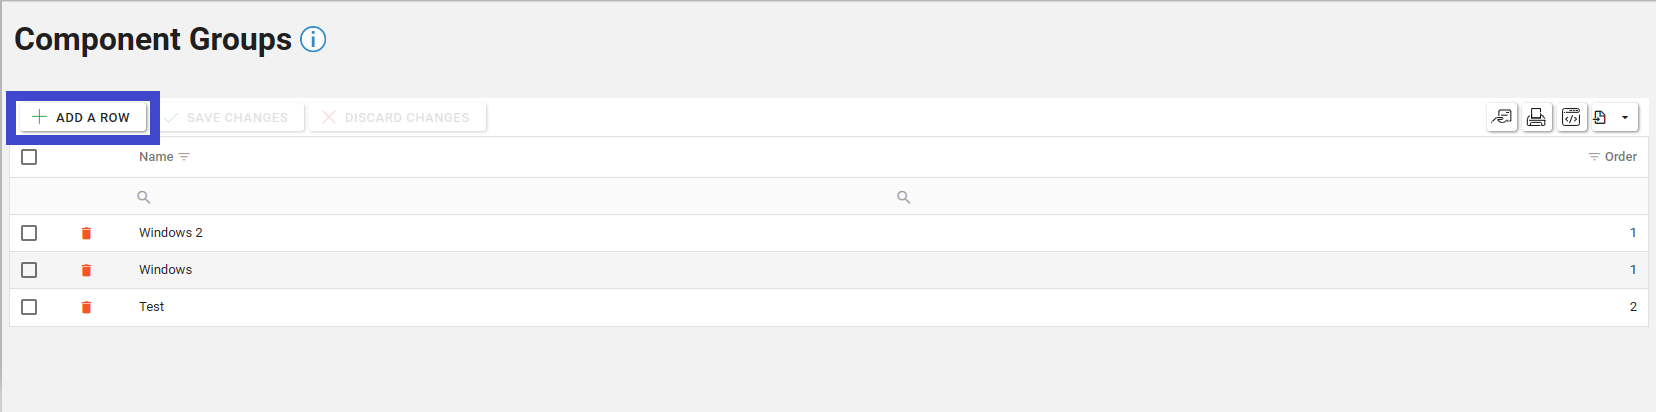1656x412 pixels.
Task: Sort by the Order column header
Action: [x=1620, y=157]
